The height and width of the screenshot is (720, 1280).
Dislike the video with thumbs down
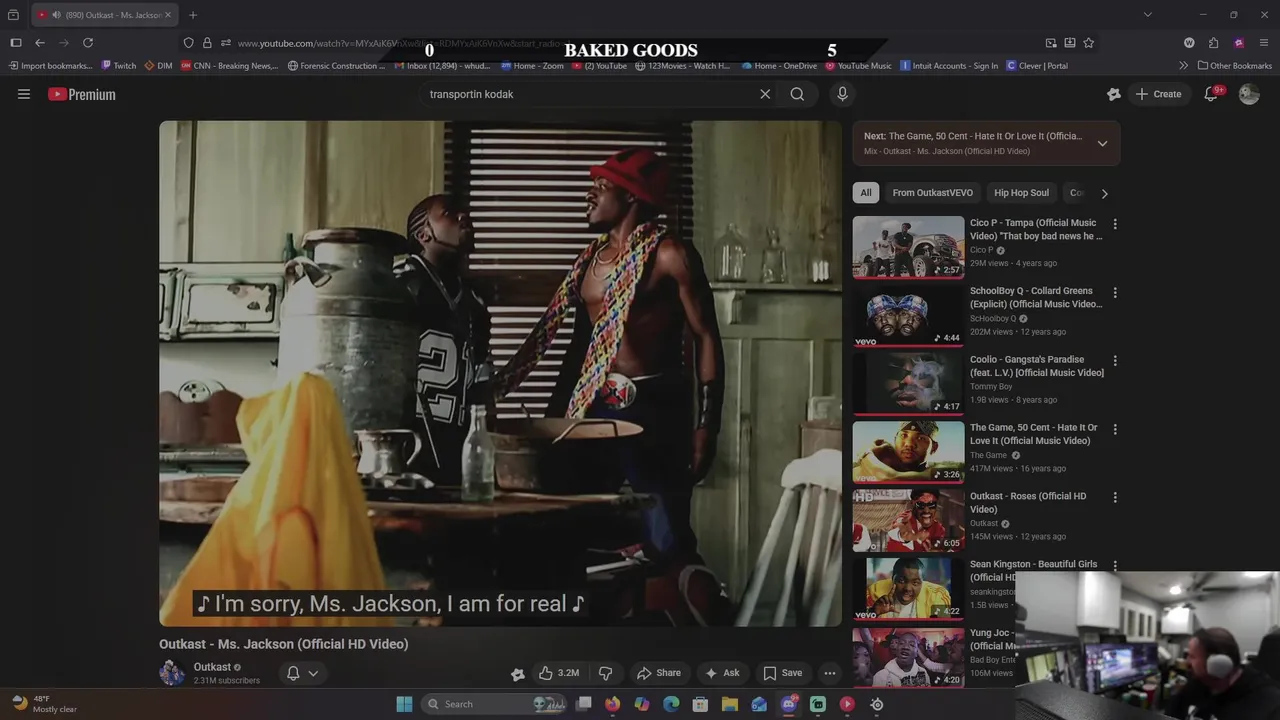coord(605,673)
